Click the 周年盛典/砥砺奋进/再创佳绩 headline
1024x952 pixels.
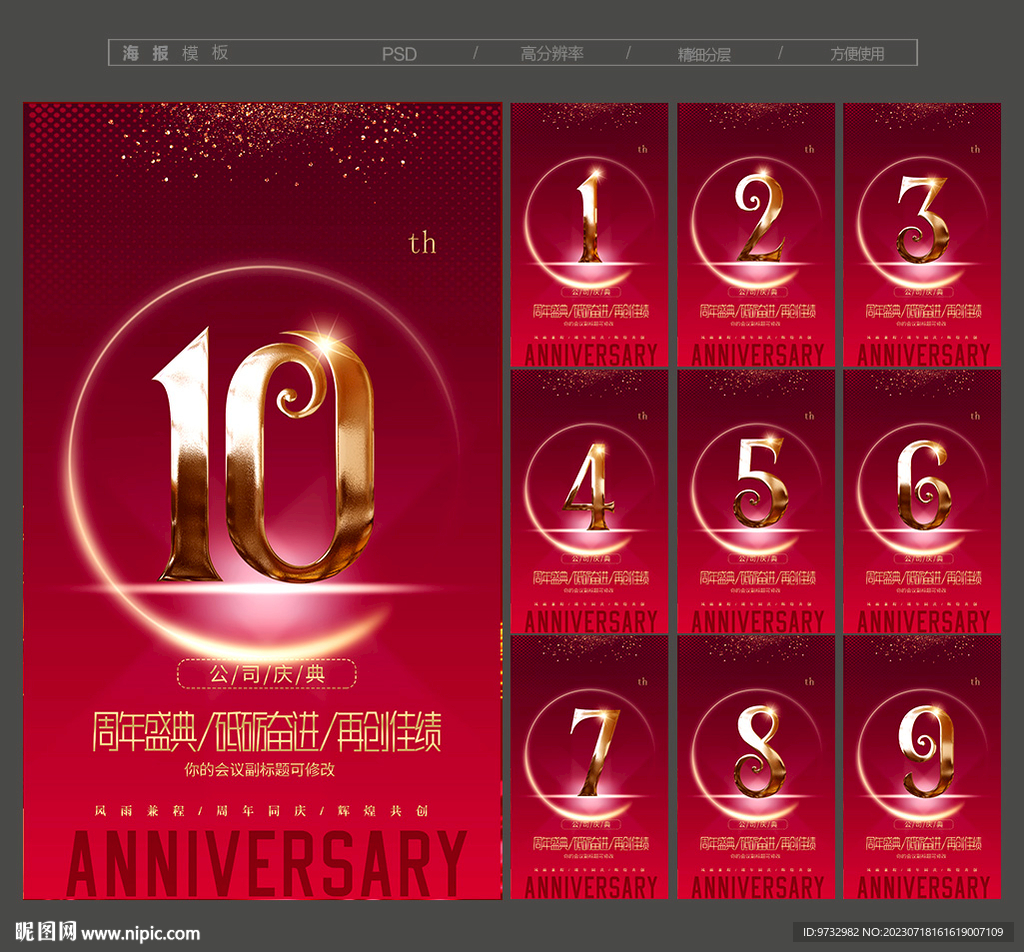pos(266,732)
